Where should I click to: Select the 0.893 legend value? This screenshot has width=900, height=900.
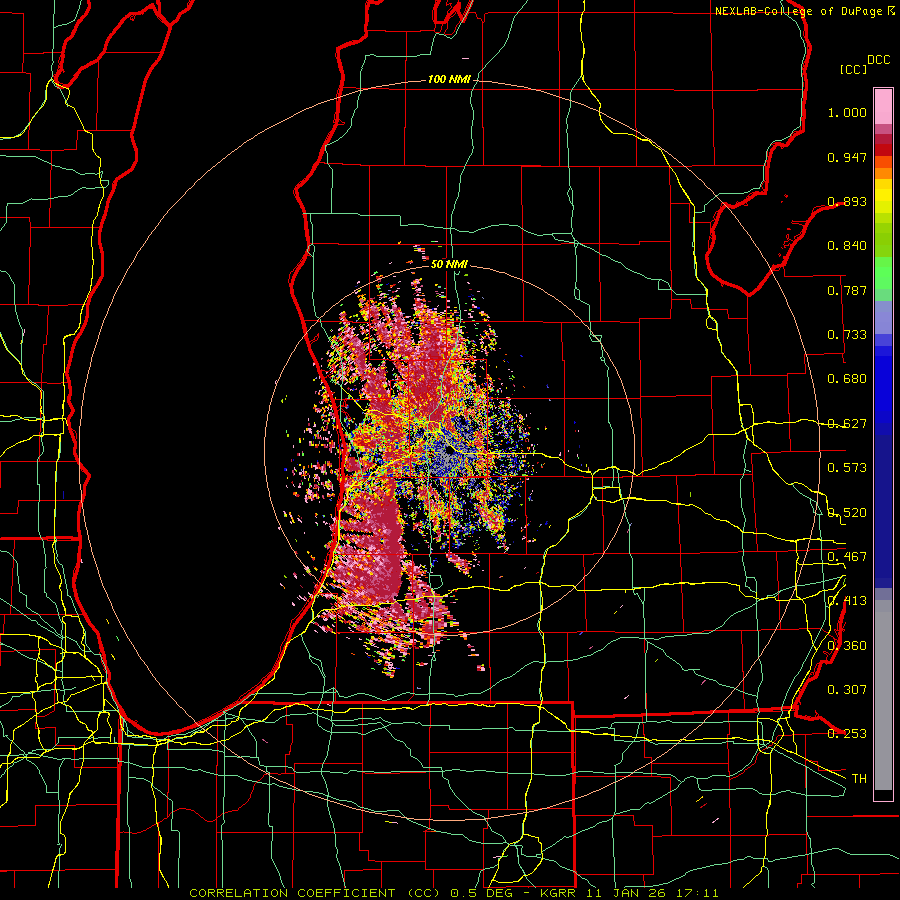tap(847, 201)
